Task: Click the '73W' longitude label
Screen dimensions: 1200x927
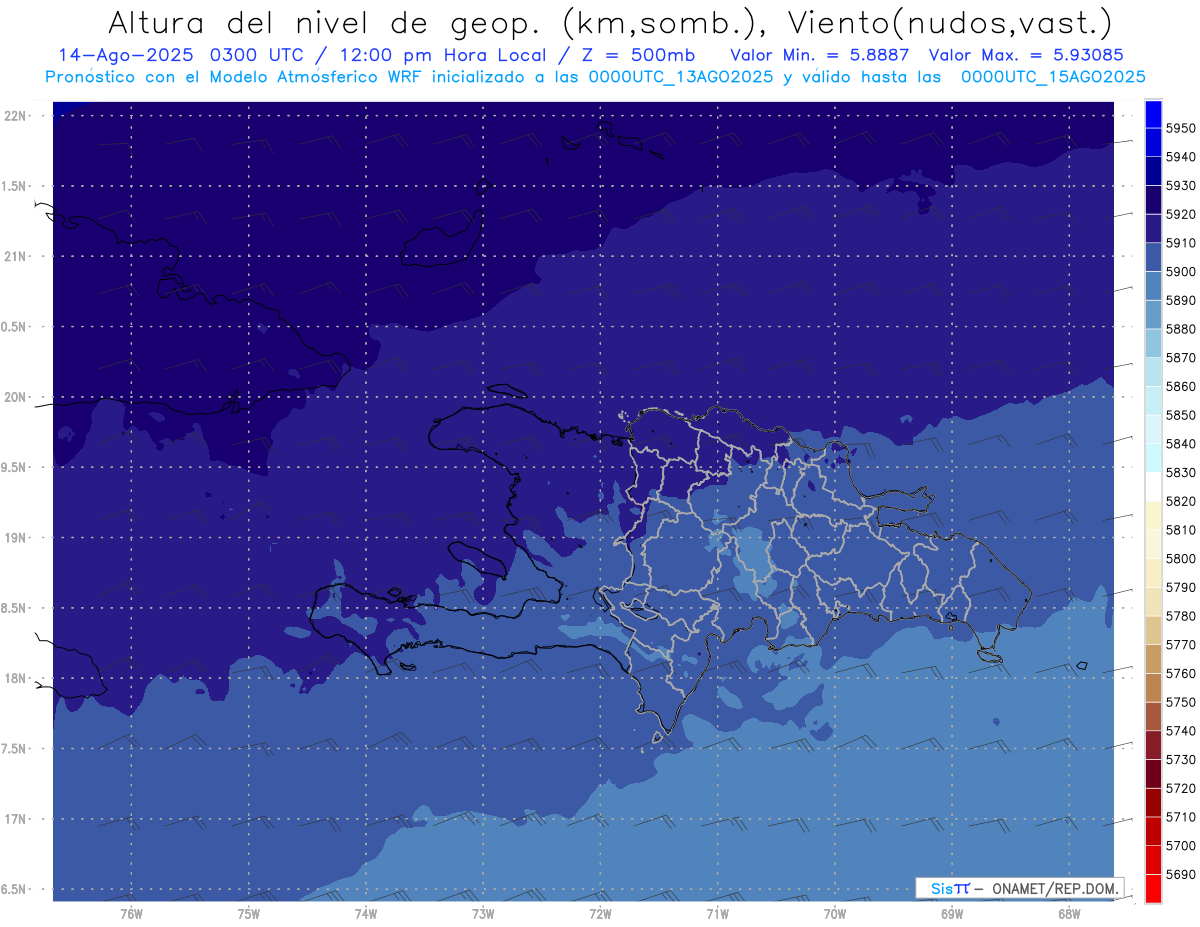Action: click(x=483, y=914)
